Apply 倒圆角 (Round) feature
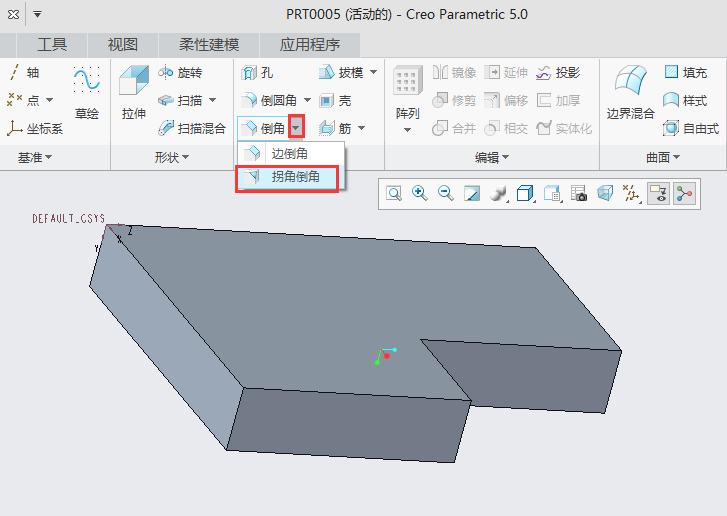 point(269,100)
